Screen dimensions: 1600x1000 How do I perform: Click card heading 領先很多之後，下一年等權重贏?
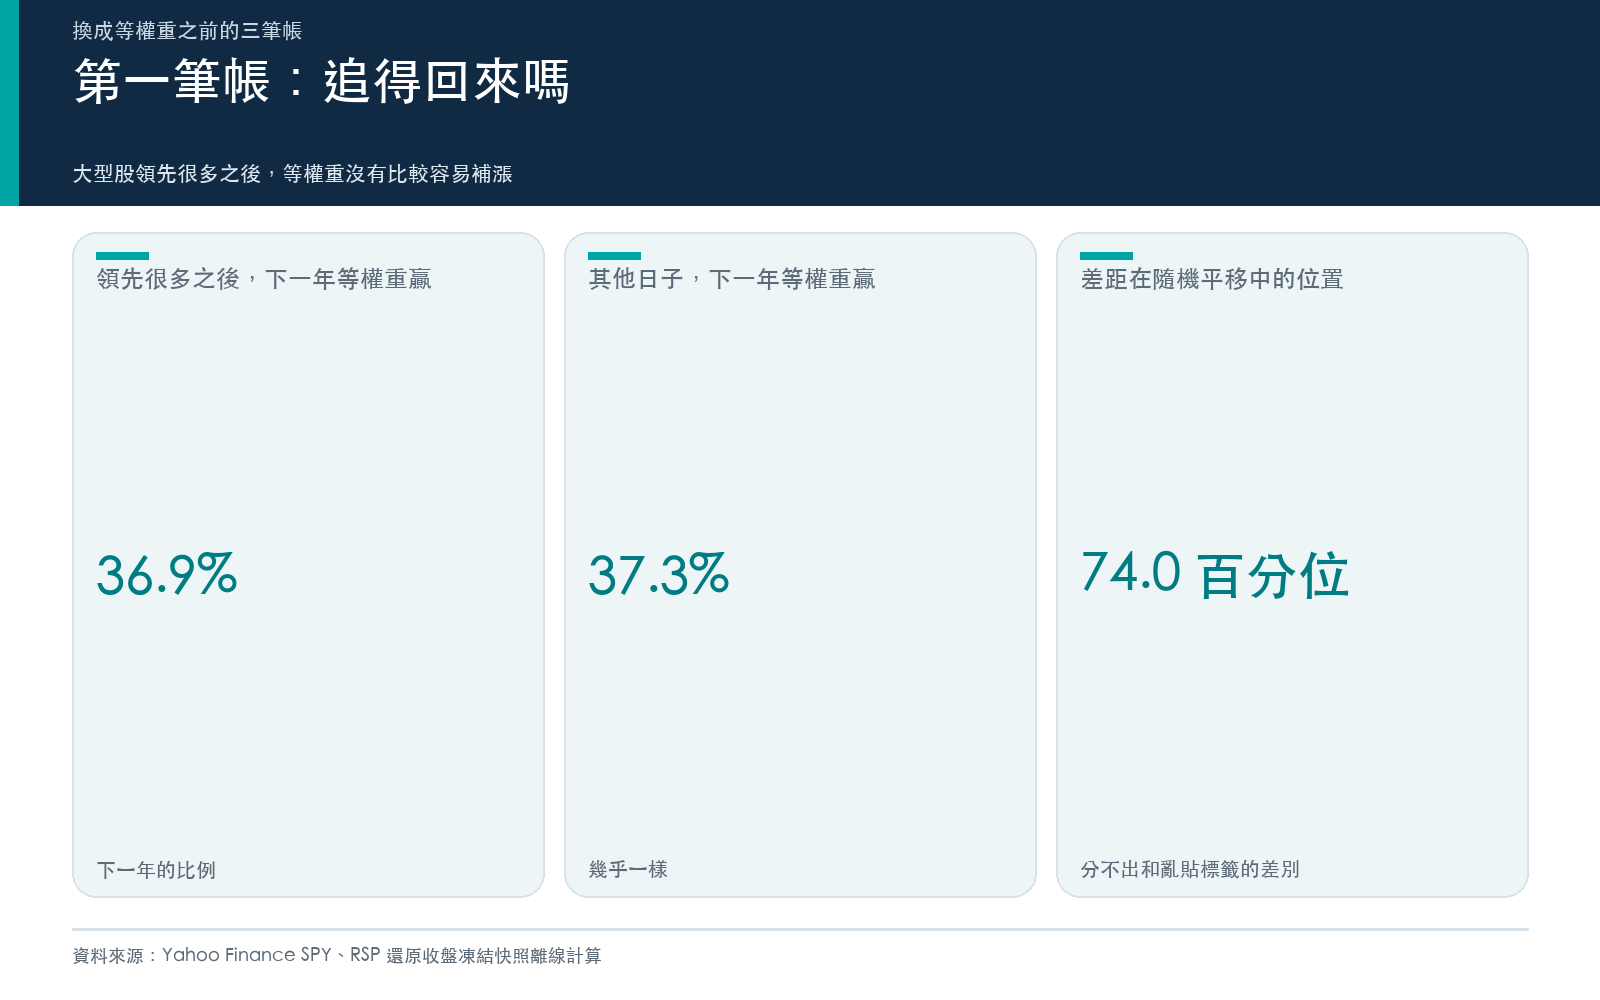pos(264,279)
